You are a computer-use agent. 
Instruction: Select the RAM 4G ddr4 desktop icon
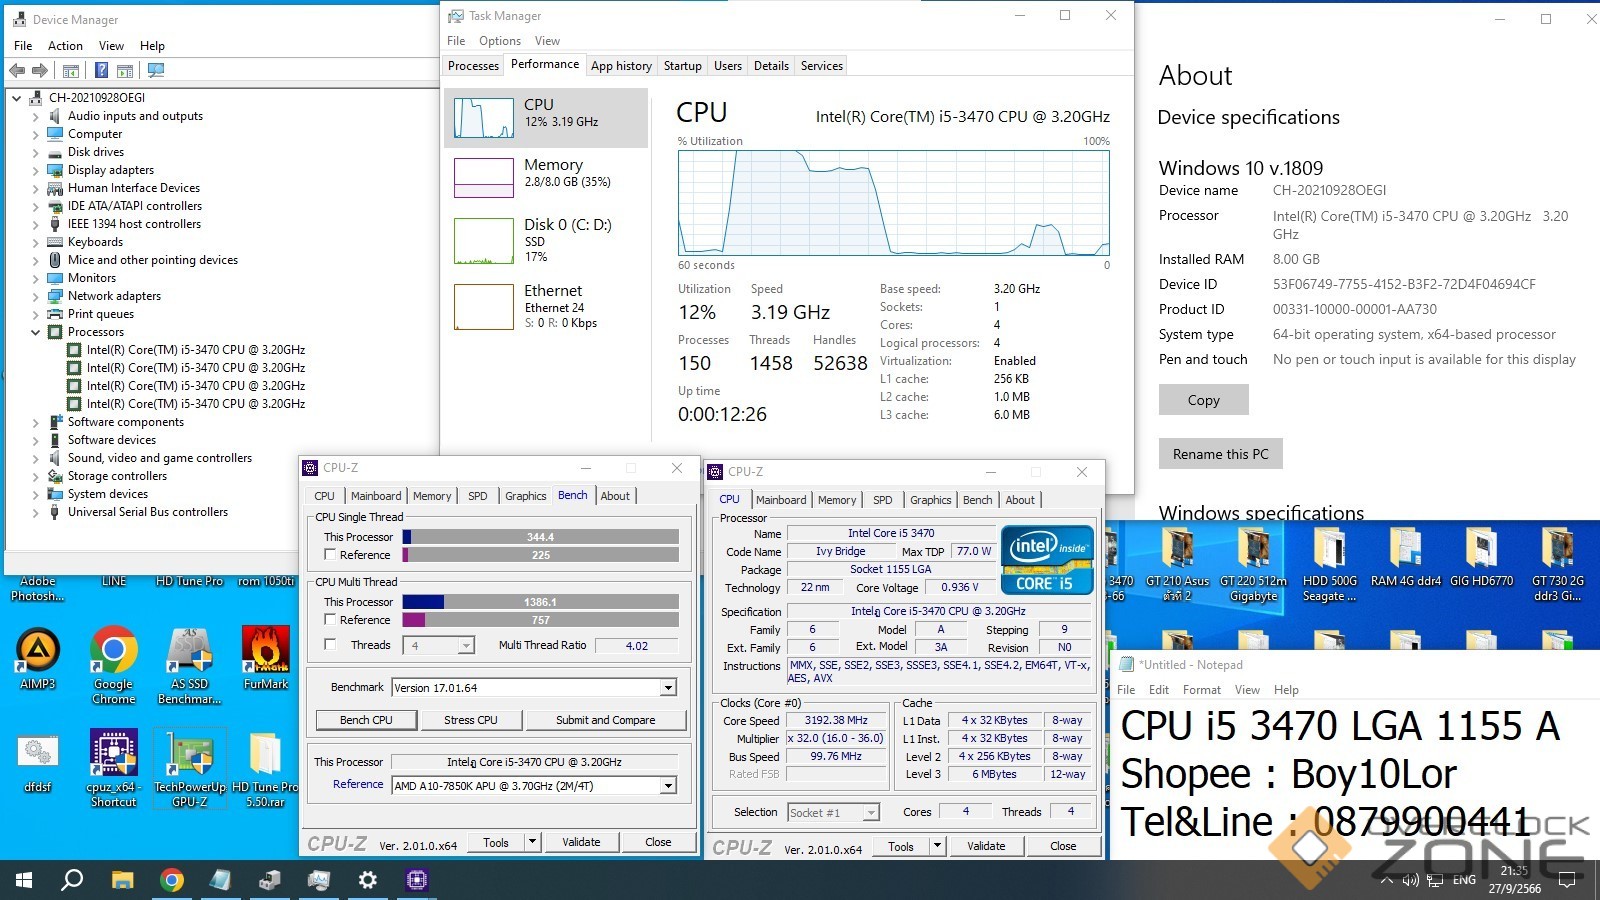1406,558
